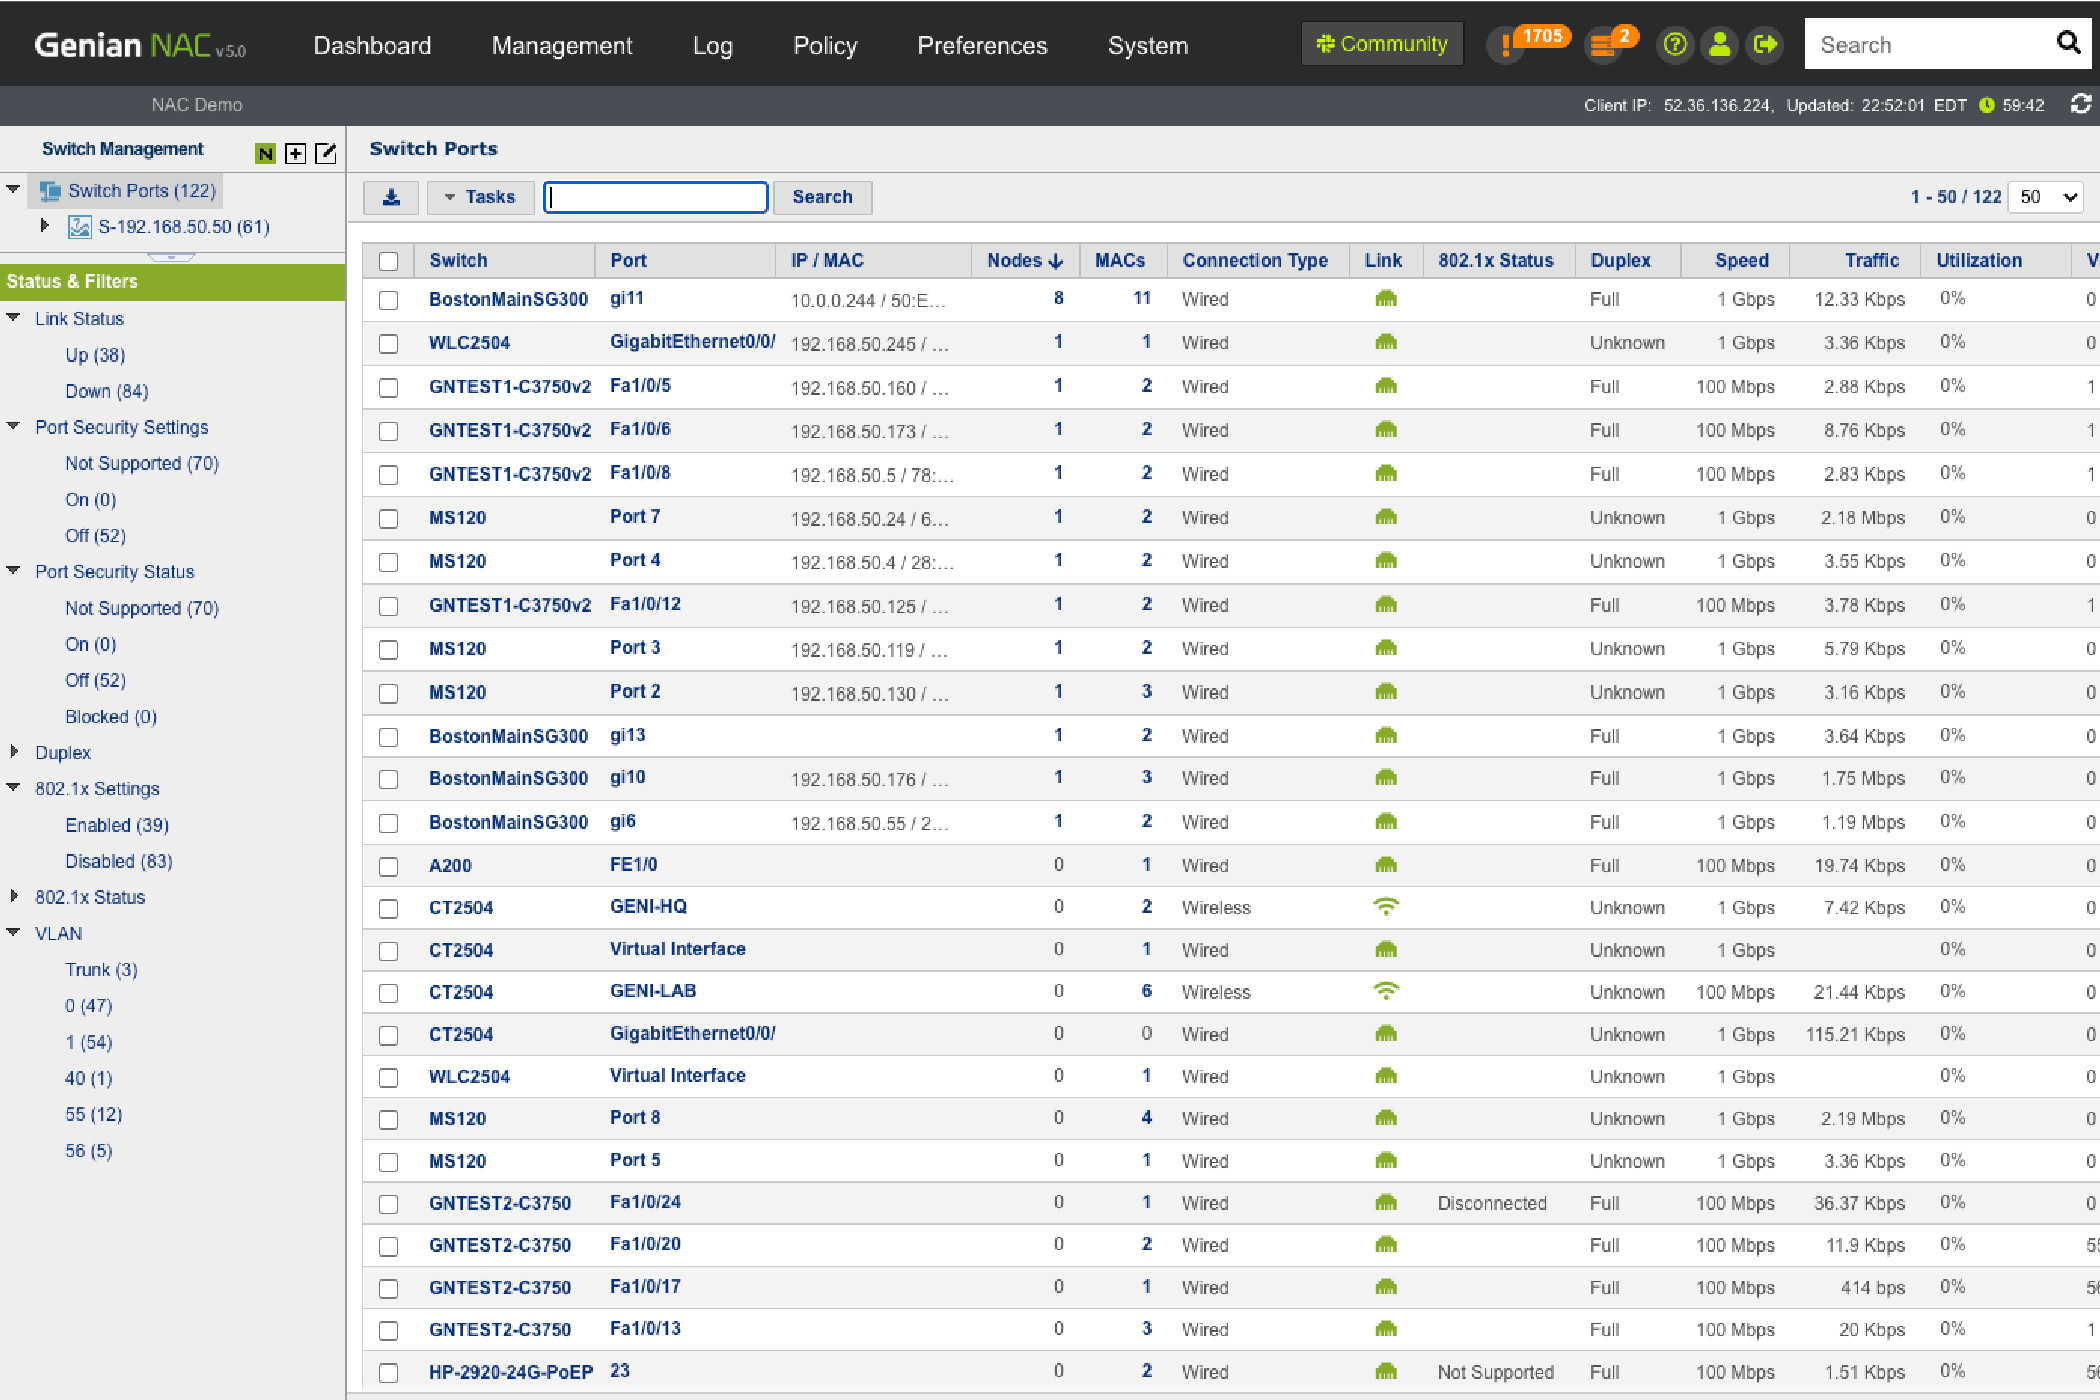Open the 50 rows-per-page dropdown

(x=2048, y=197)
